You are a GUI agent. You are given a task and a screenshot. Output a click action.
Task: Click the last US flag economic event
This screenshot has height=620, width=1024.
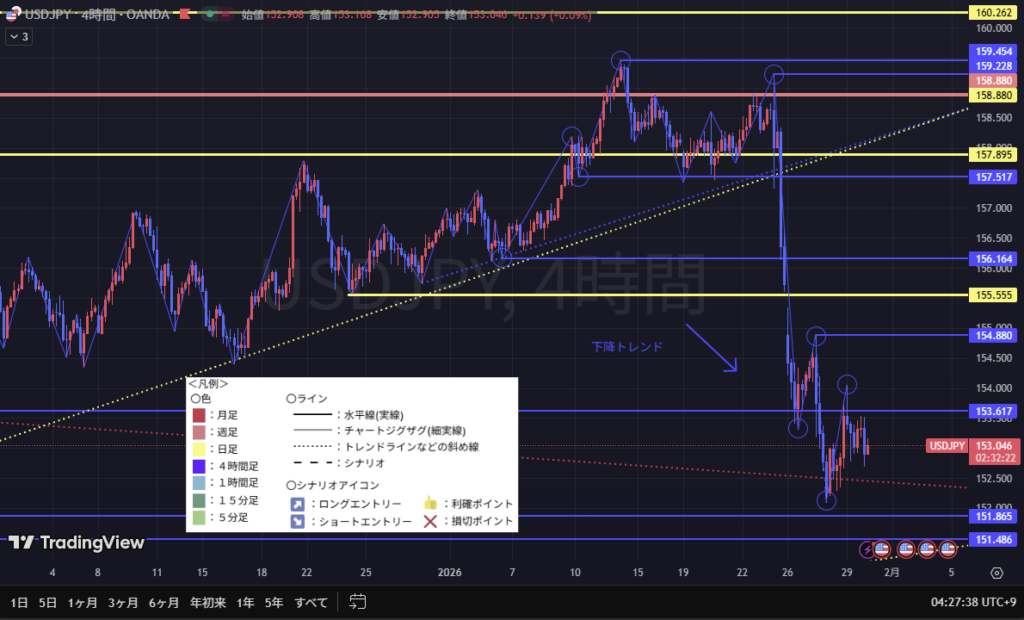pos(947,549)
